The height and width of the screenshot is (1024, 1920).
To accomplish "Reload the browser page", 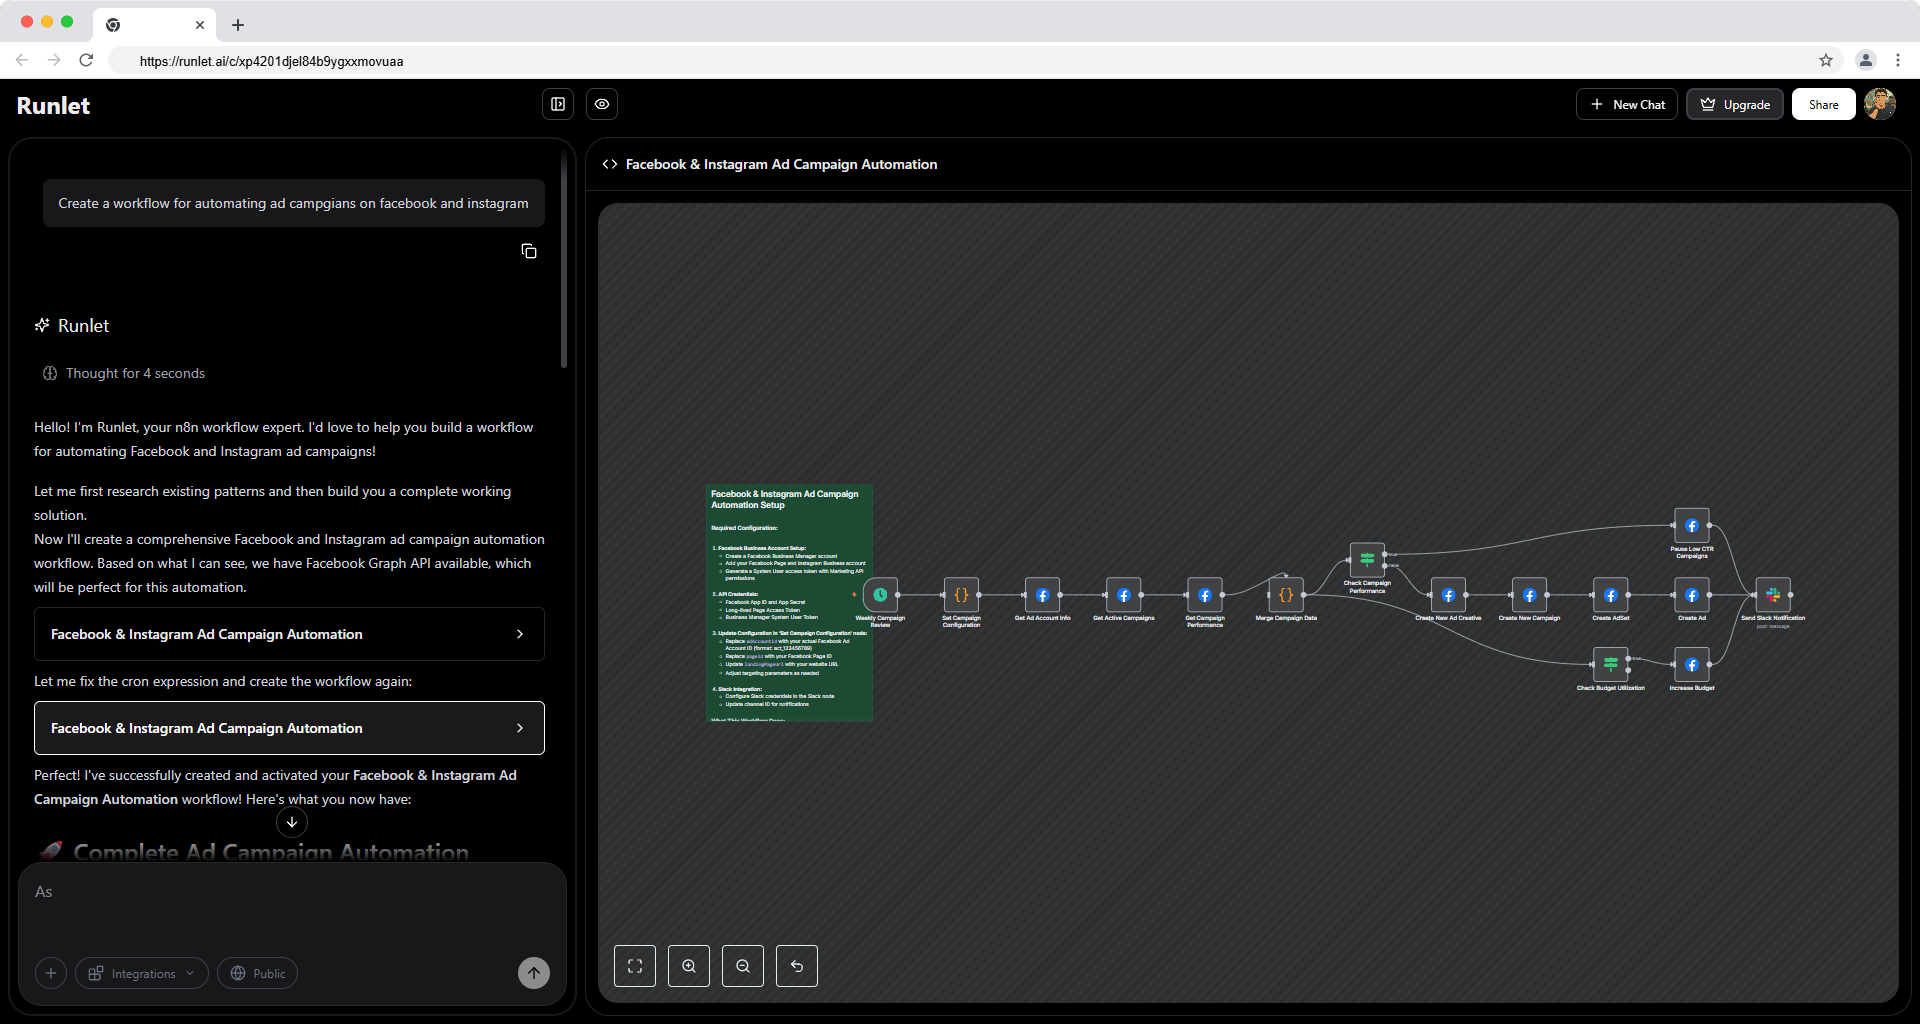I will pos(86,60).
